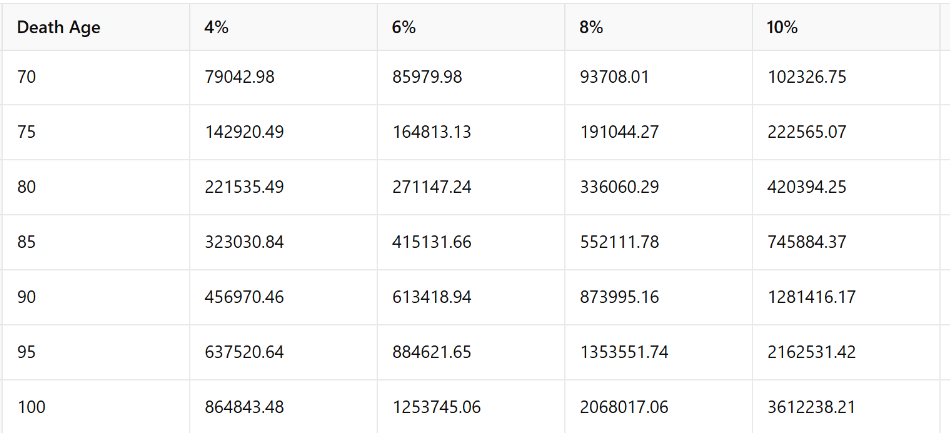Screen dimensions: 950x433
Task: Click the 8% column header
Action: (659, 27)
